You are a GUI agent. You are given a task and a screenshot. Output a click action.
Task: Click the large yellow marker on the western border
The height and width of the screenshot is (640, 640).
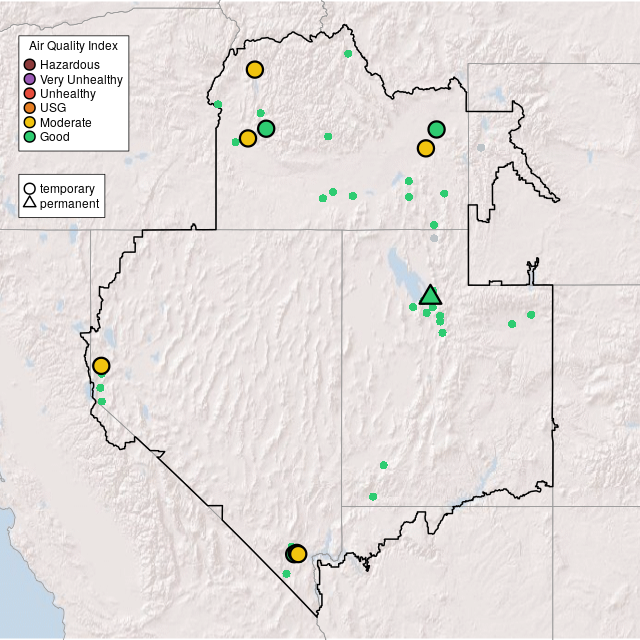coord(101,366)
